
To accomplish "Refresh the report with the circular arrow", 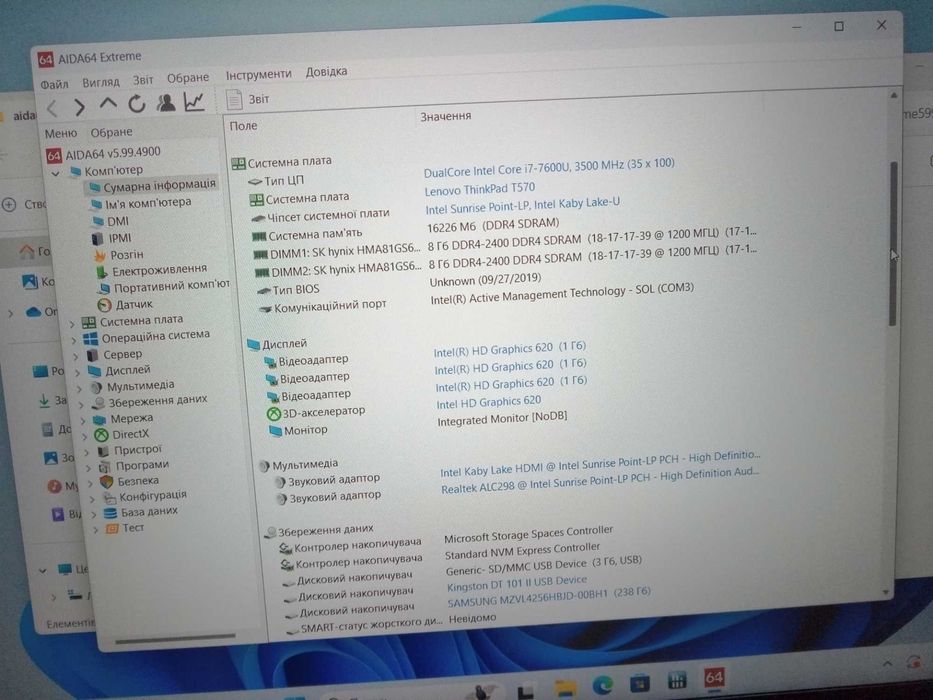I will coord(137,104).
